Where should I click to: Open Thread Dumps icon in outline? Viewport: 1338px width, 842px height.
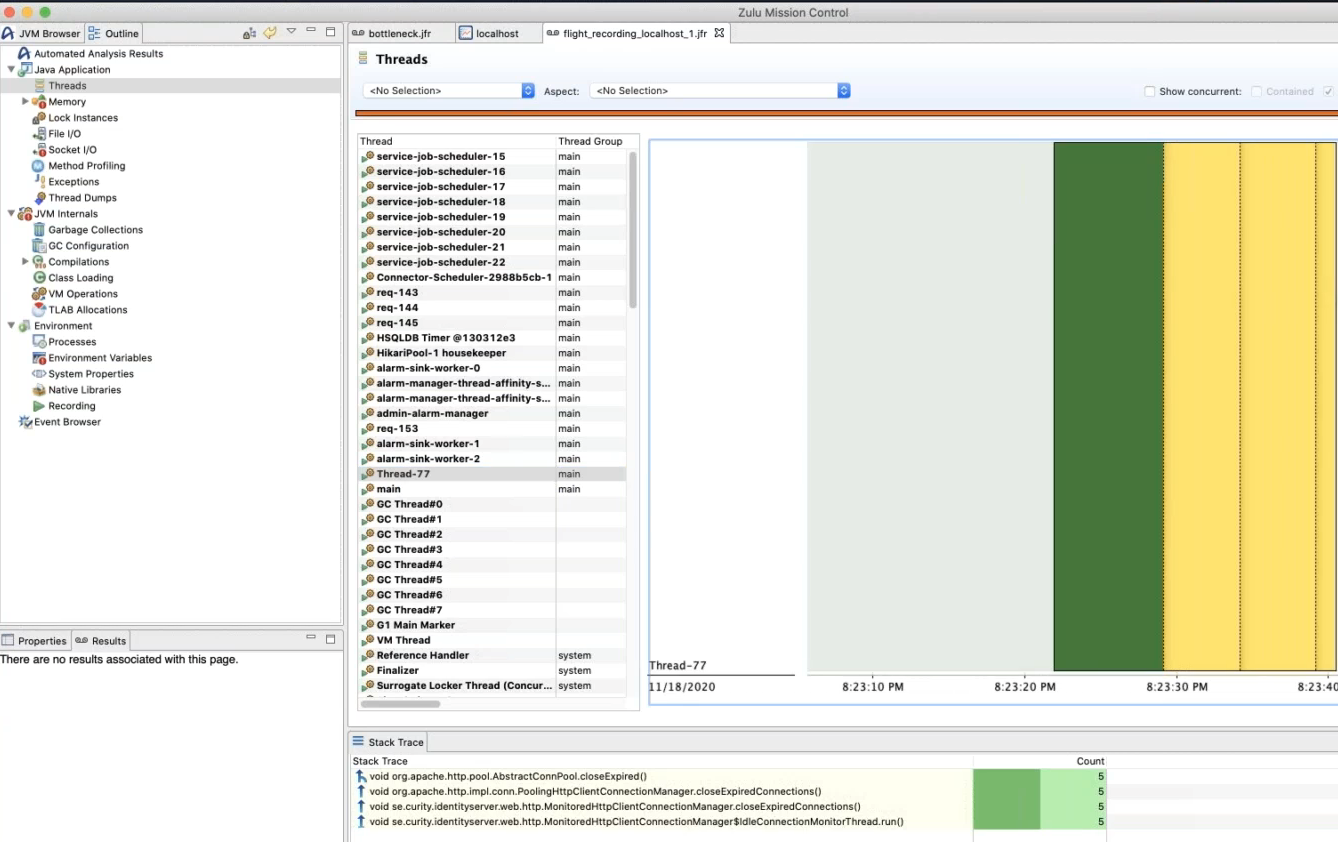pyautogui.click(x=39, y=198)
